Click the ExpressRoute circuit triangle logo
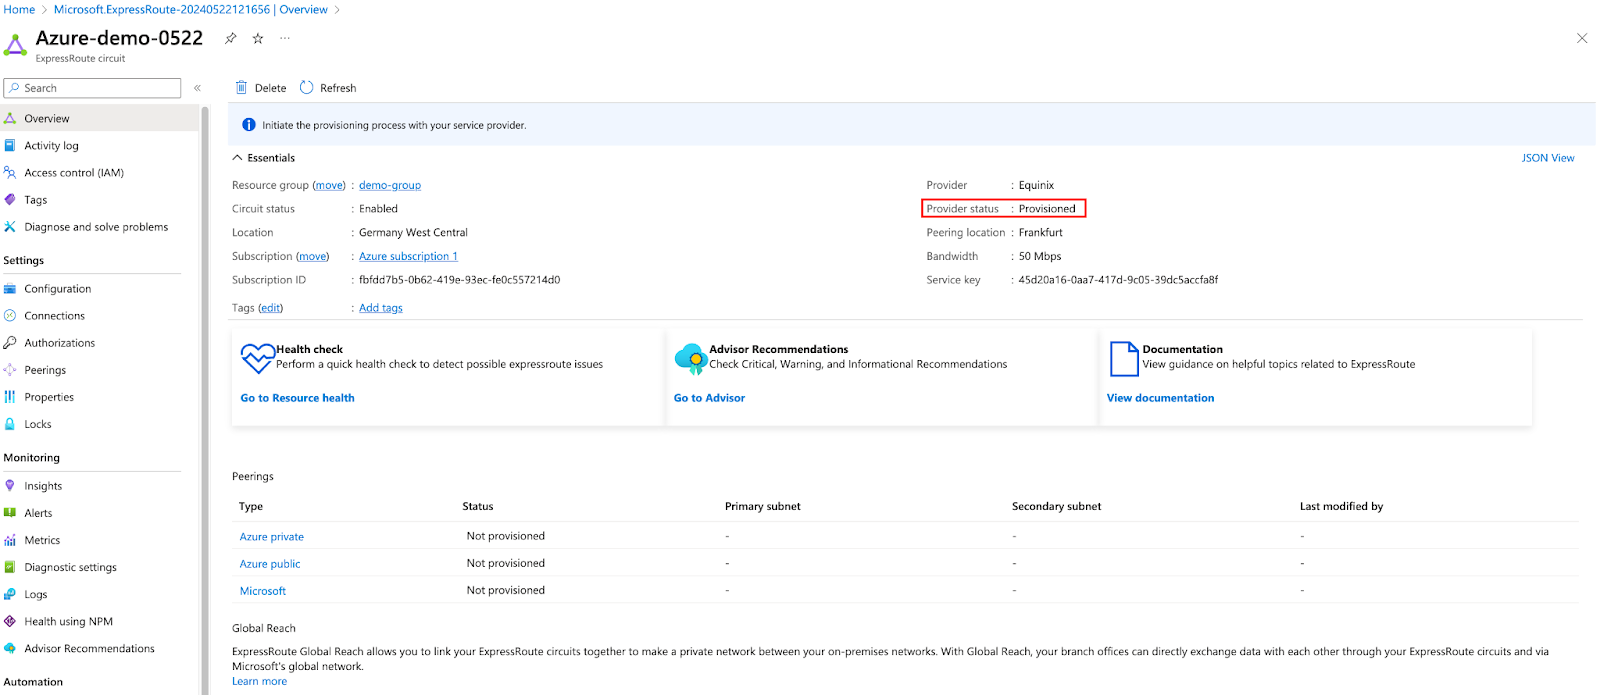Viewport: 1600px width, 695px height. pos(15,45)
